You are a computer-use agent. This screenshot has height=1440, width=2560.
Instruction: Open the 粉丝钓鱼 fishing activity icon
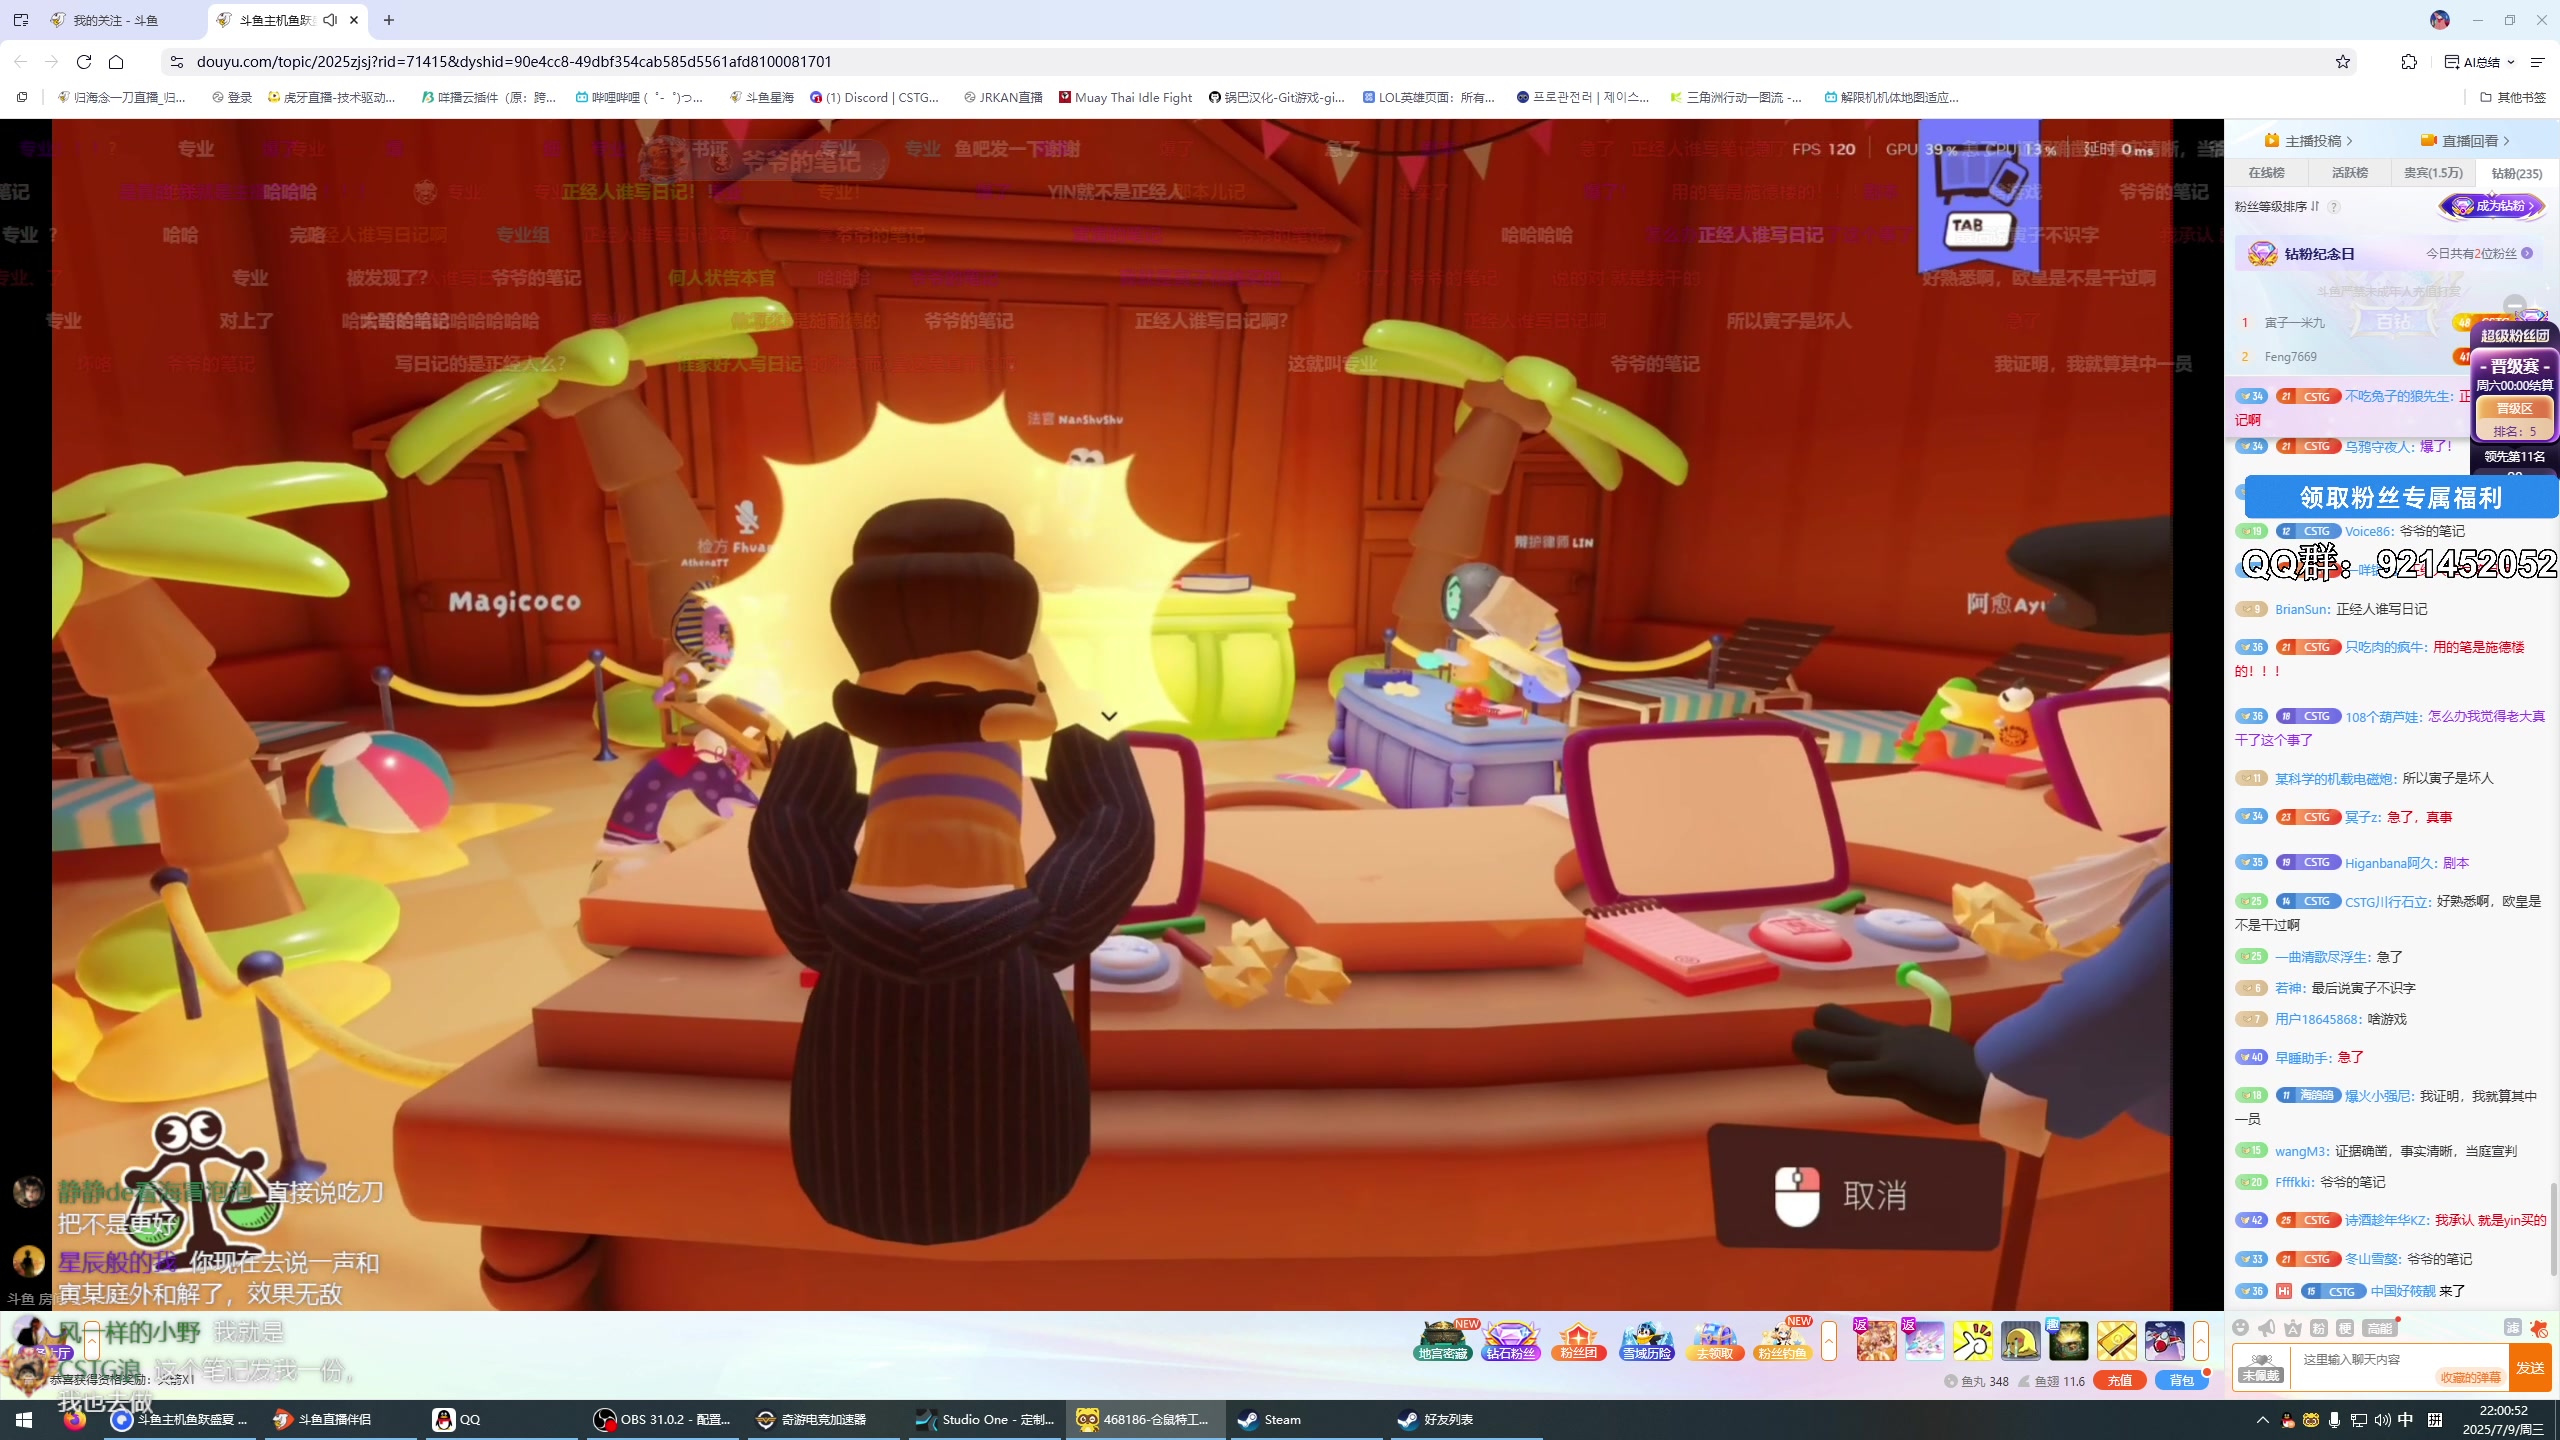(x=1782, y=1341)
